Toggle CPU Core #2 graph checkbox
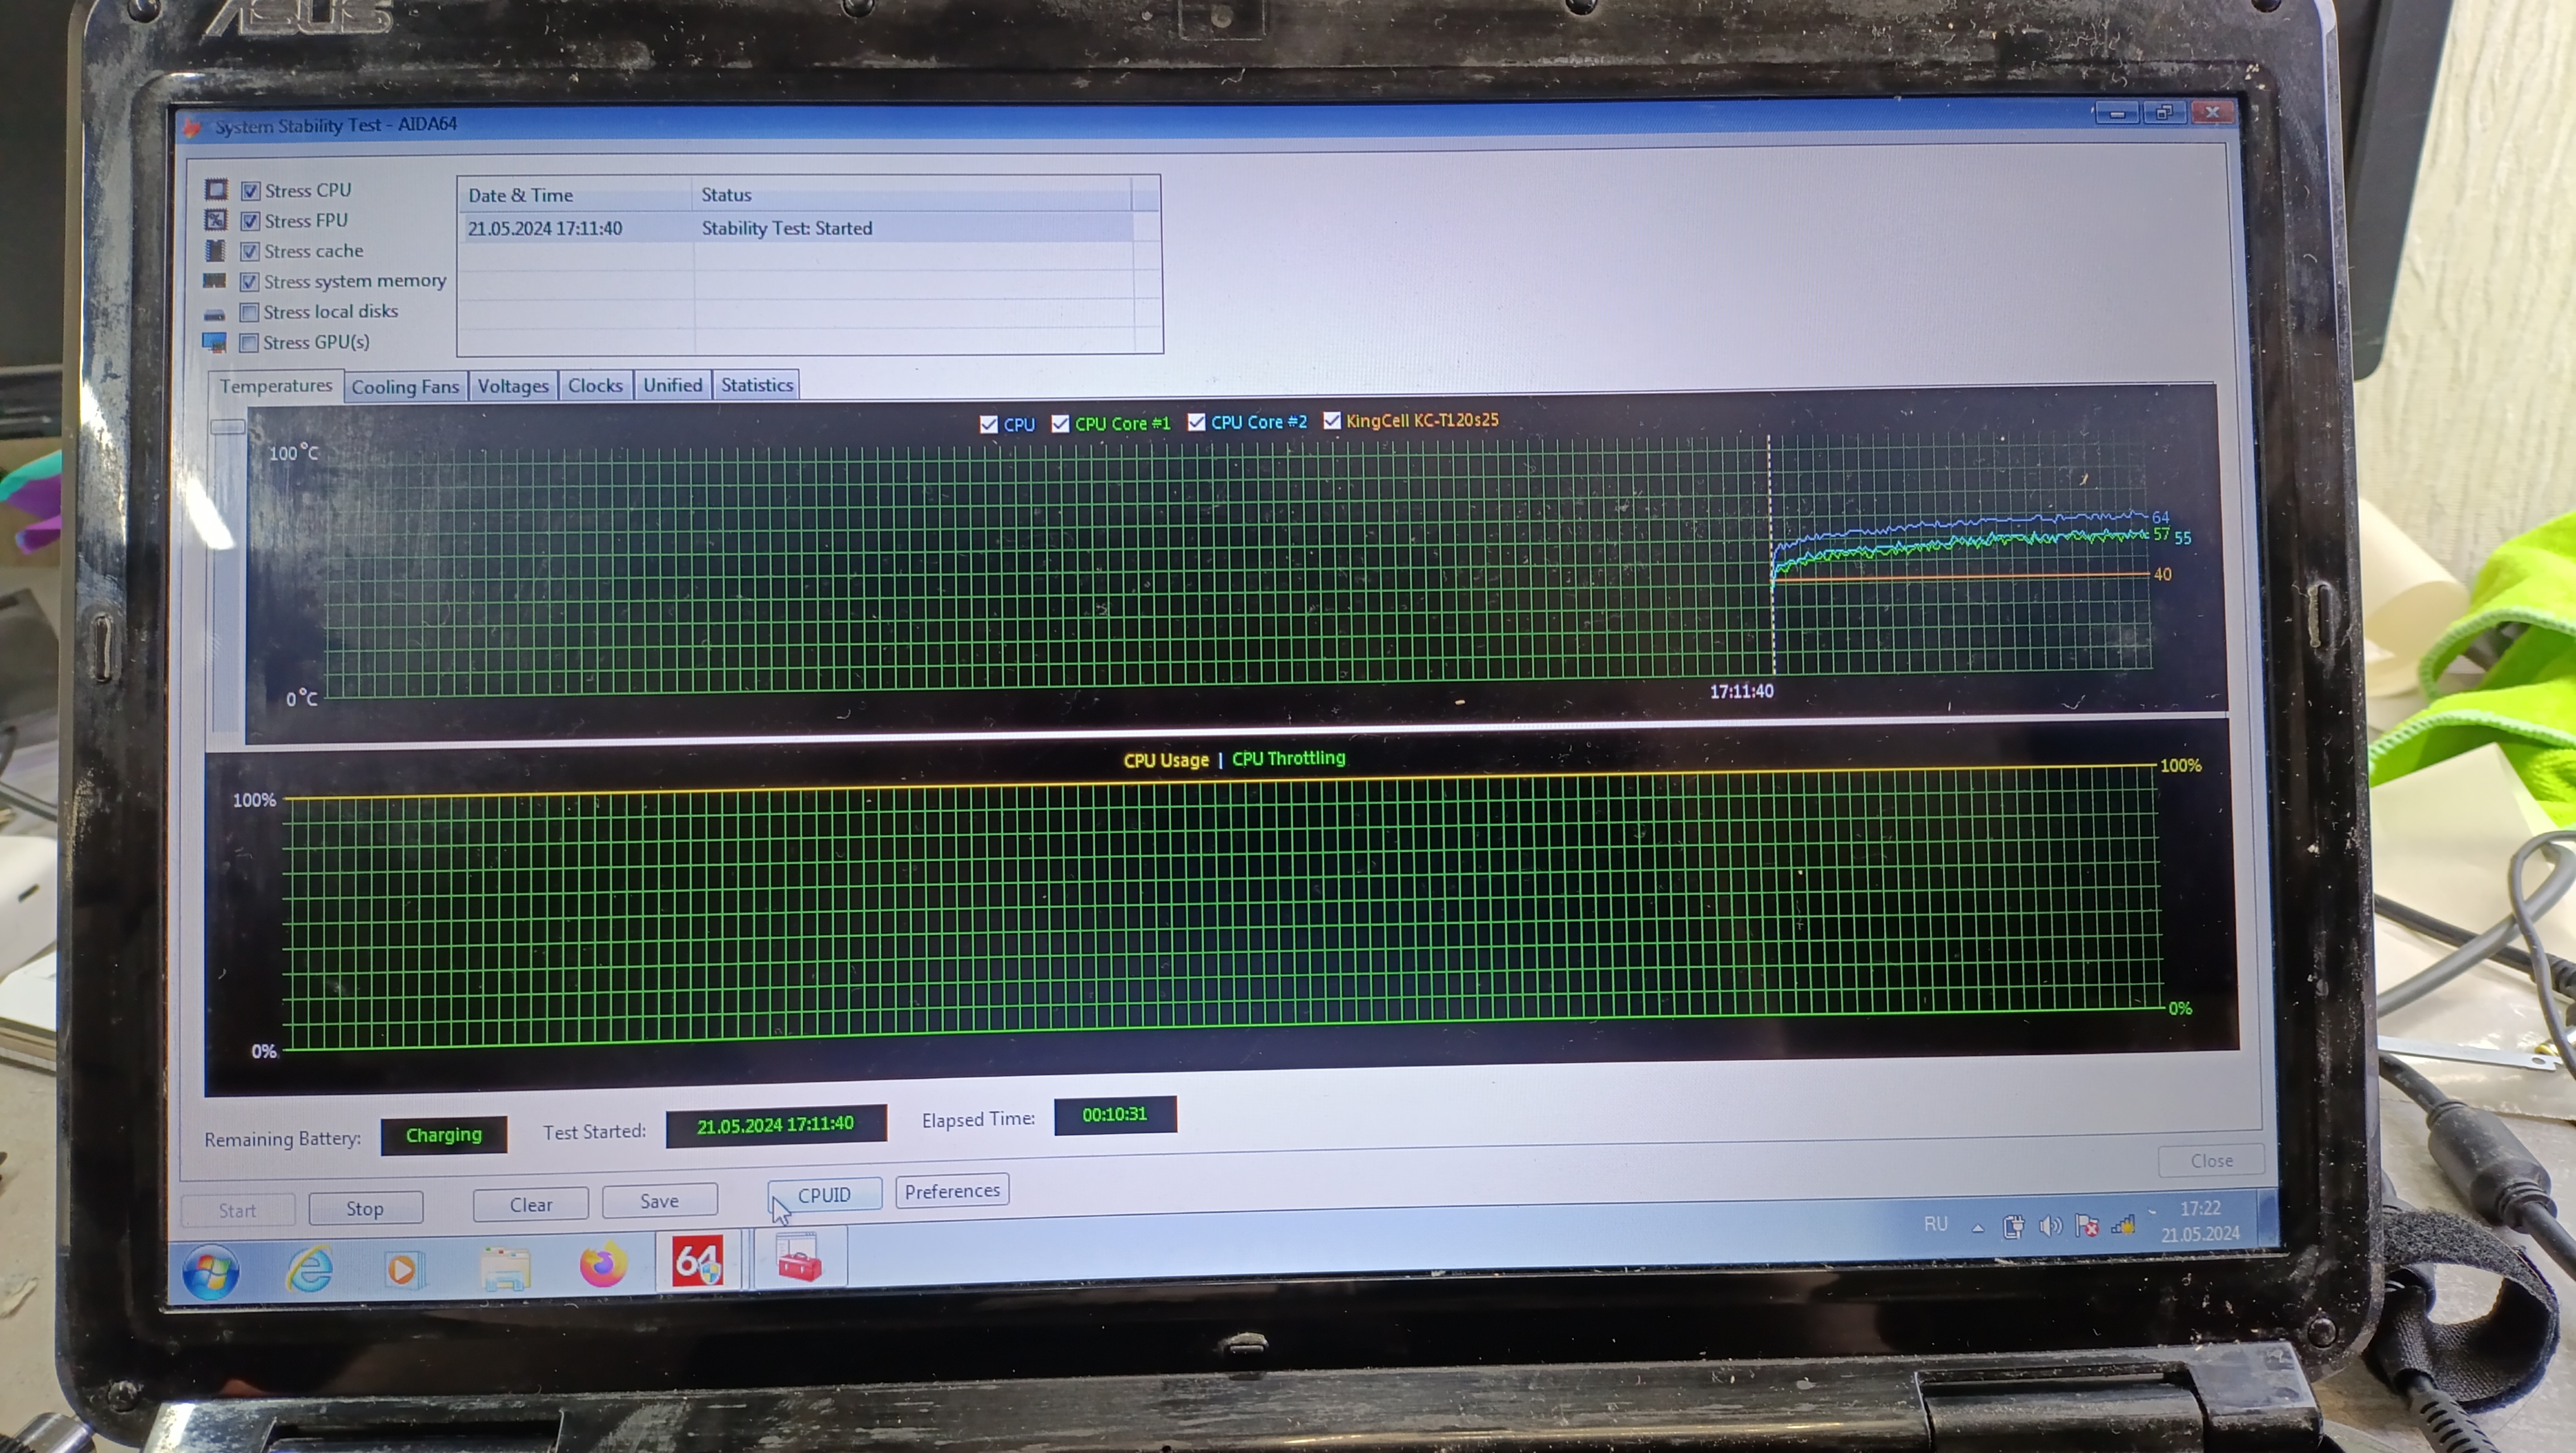 coord(1196,421)
